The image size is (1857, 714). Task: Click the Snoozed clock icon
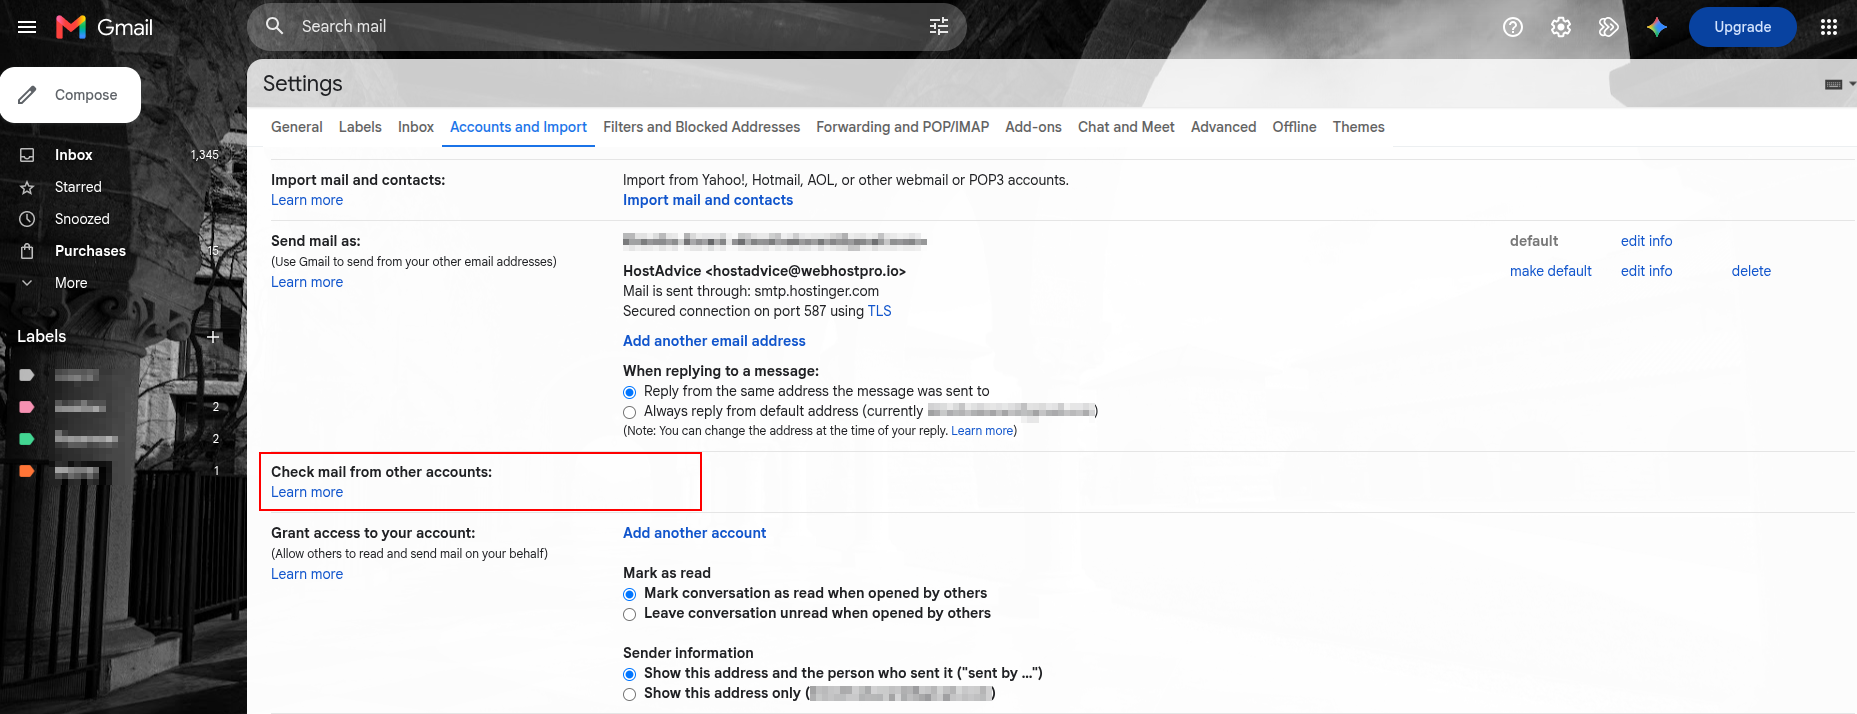coord(27,219)
